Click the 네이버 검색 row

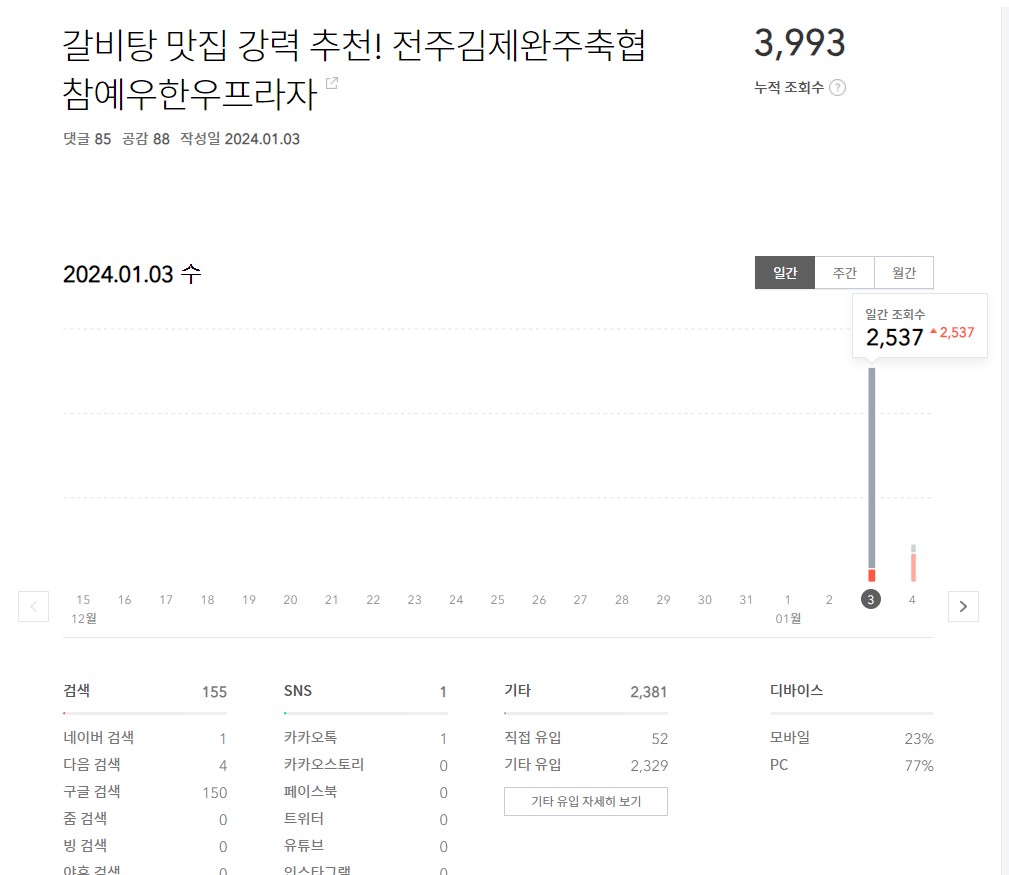145,738
